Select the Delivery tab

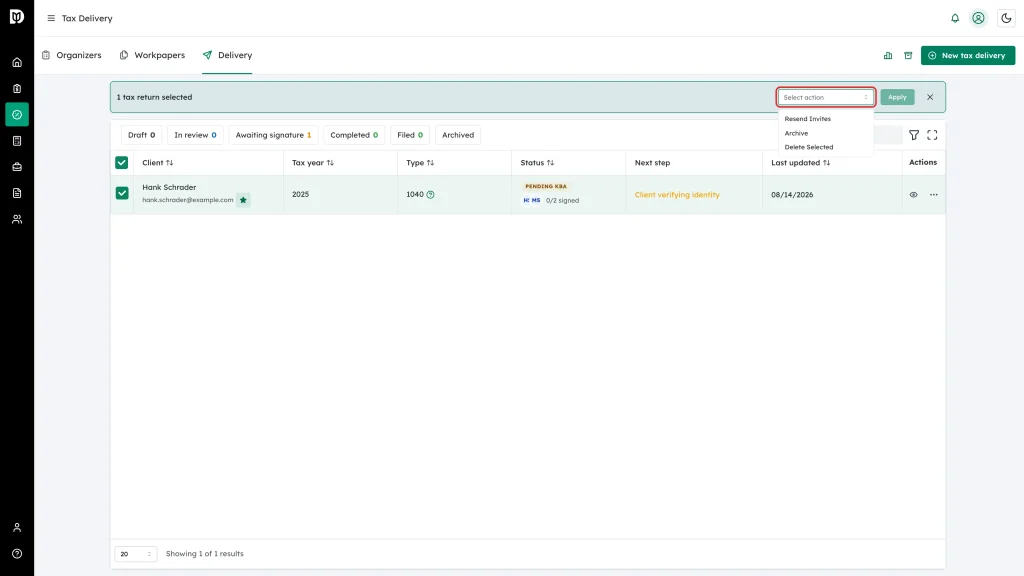(x=227, y=56)
